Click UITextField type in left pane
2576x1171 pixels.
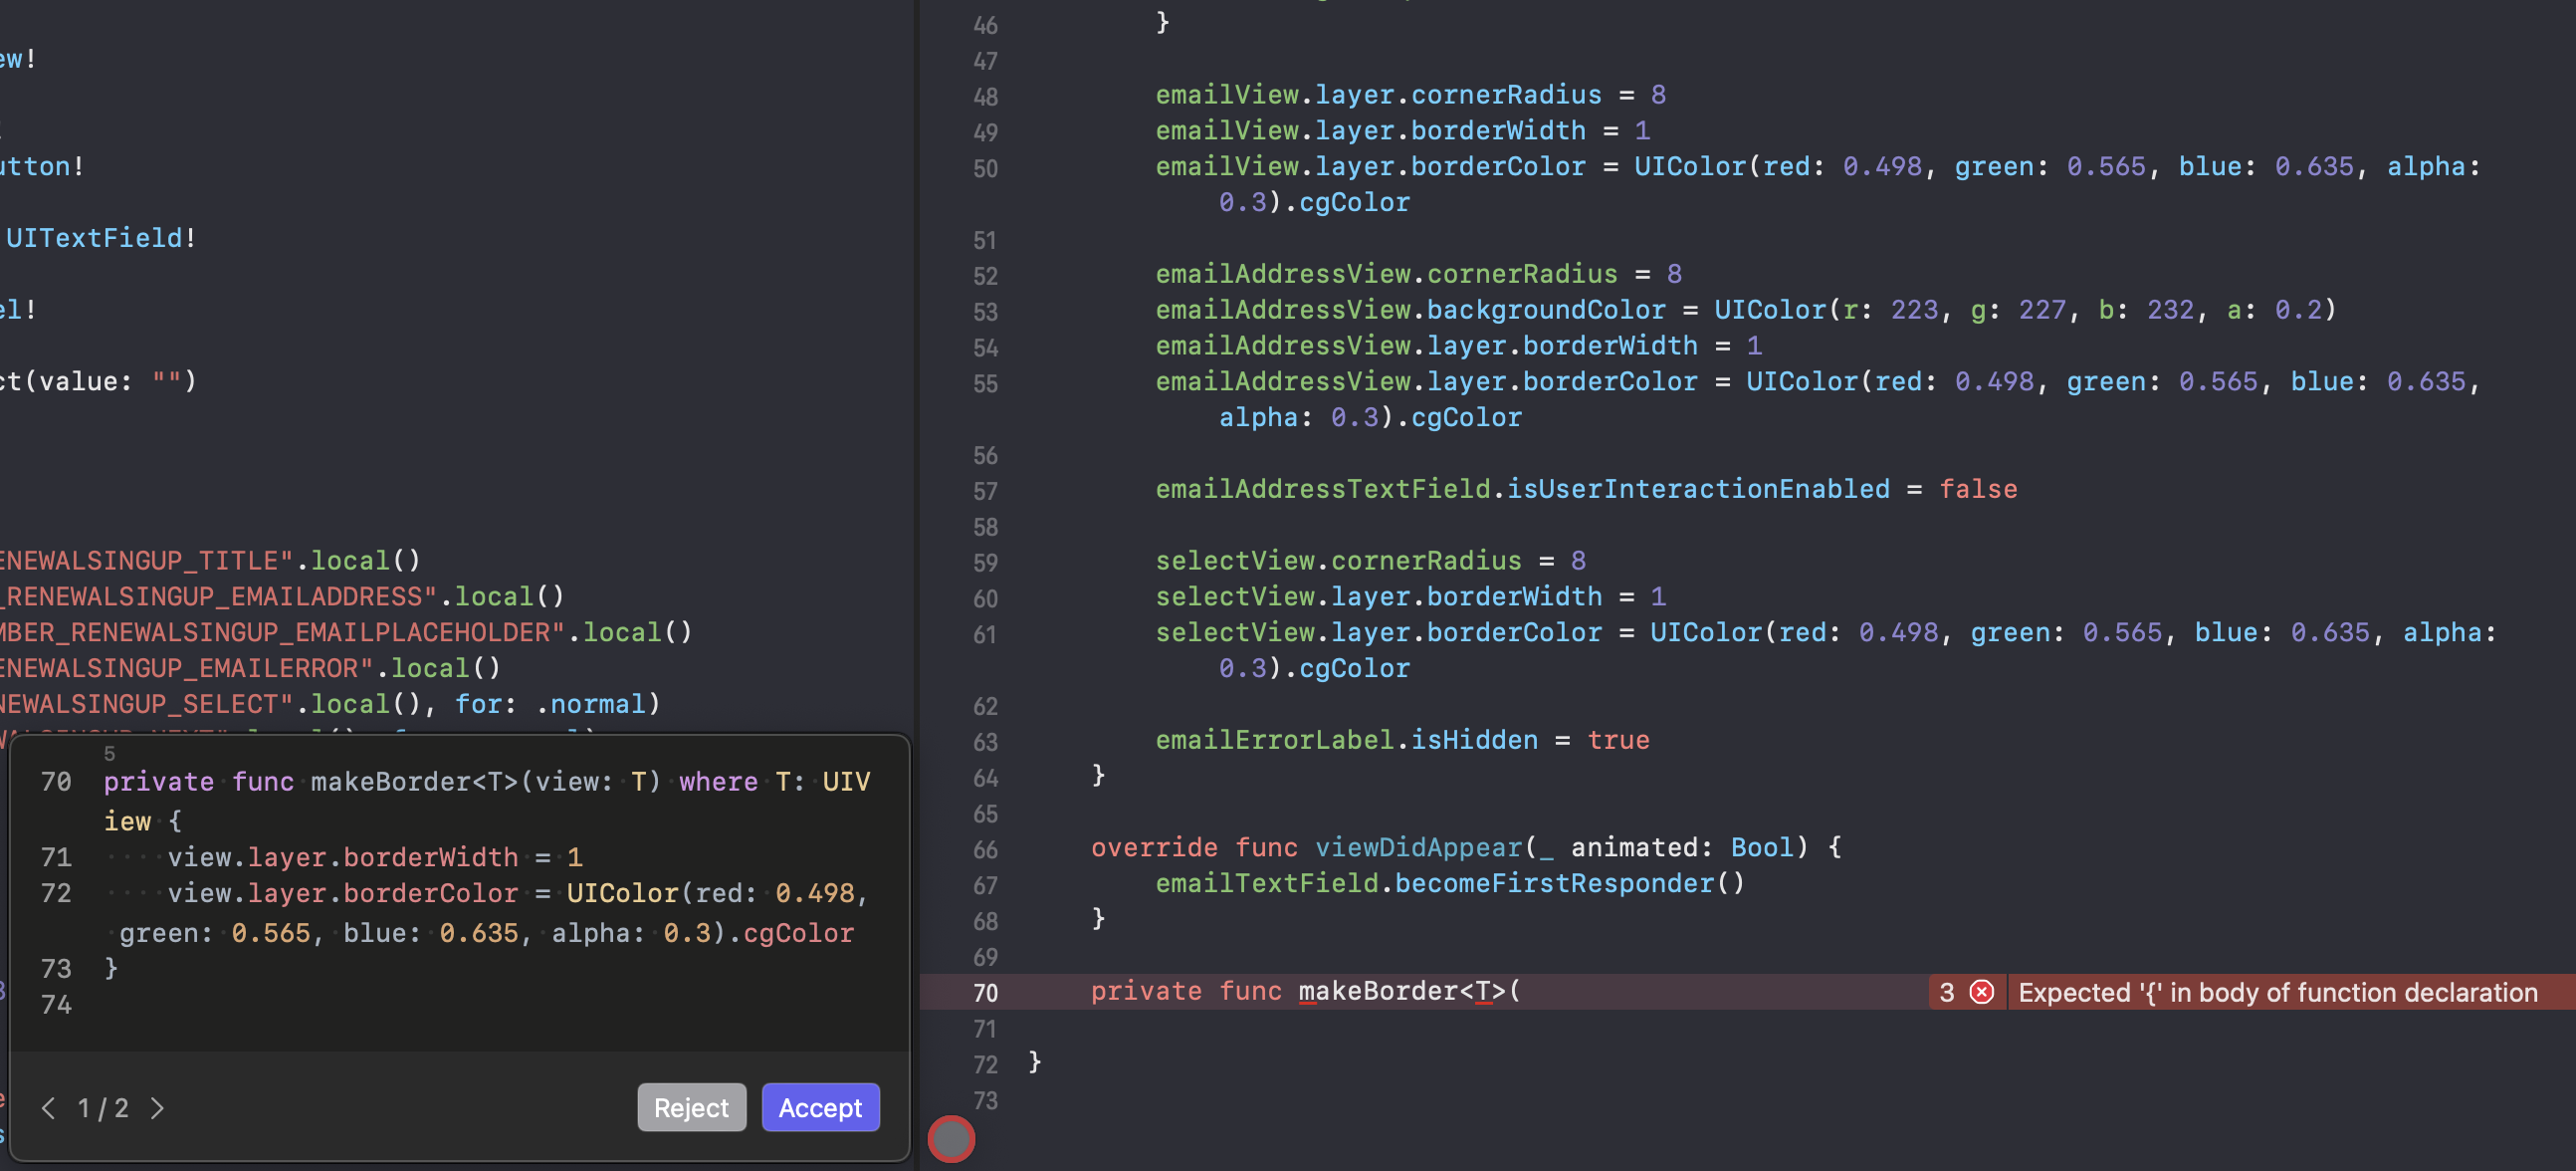click(x=94, y=238)
